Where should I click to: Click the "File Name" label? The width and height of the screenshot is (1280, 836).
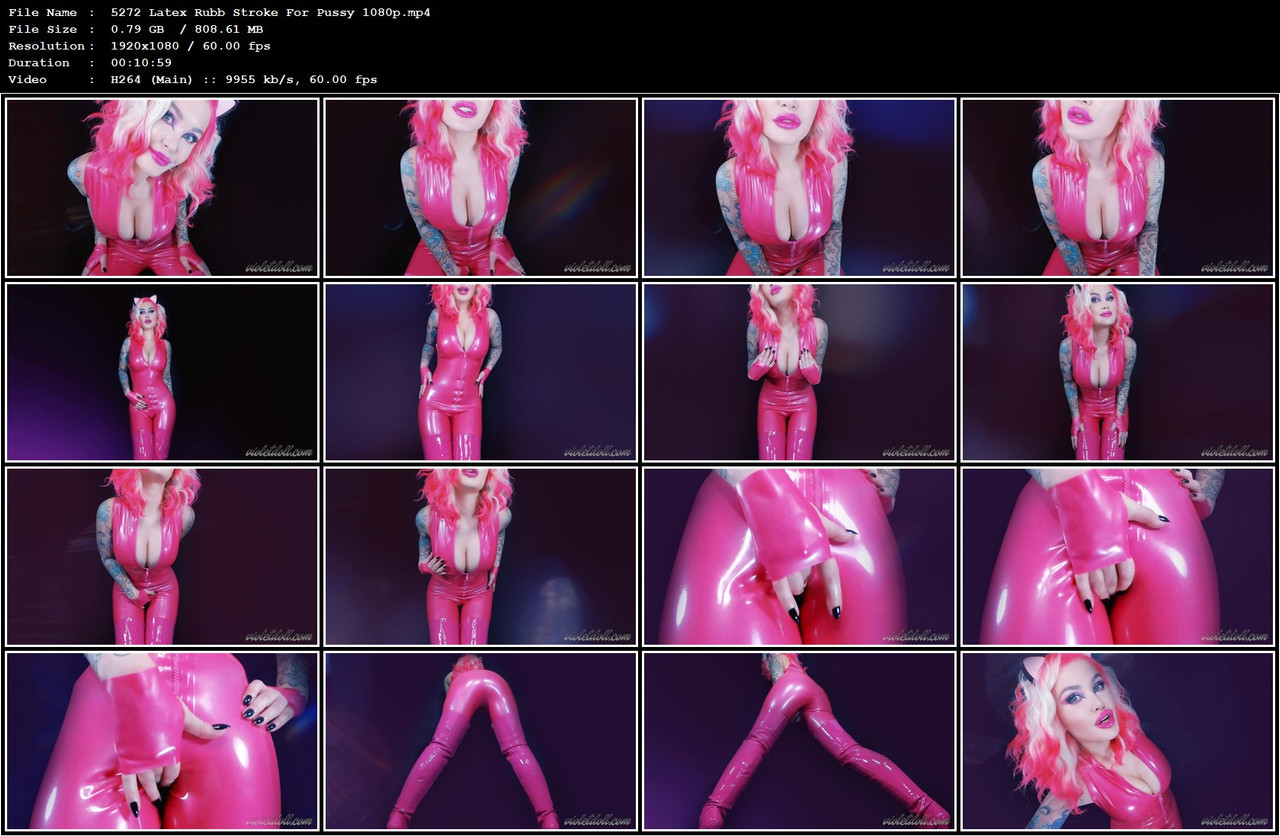[x=43, y=13]
